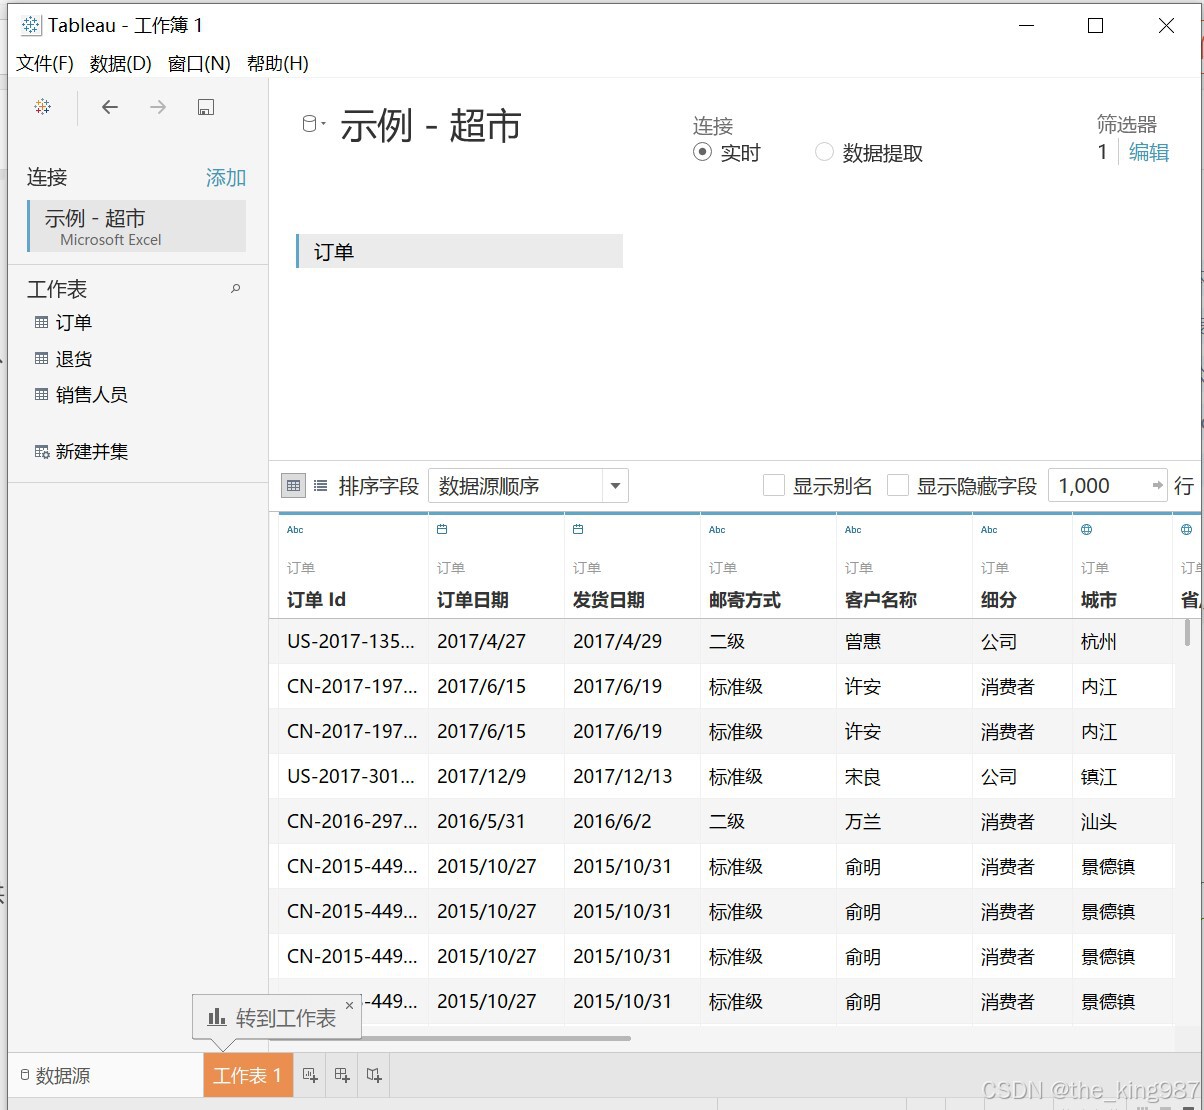Viewport: 1204px width, 1110px height.
Task: Click the new story icon
Action: coord(374,1075)
